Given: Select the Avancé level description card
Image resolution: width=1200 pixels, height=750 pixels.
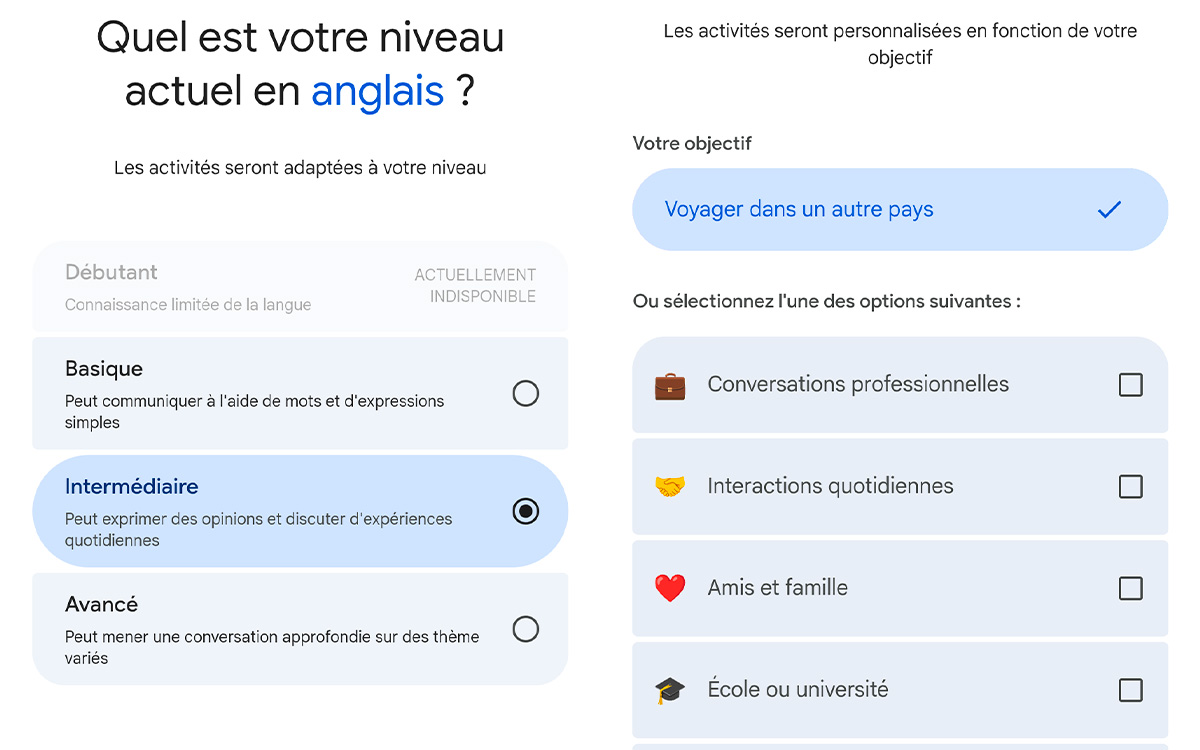Looking at the screenshot, I should (x=300, y=629).
